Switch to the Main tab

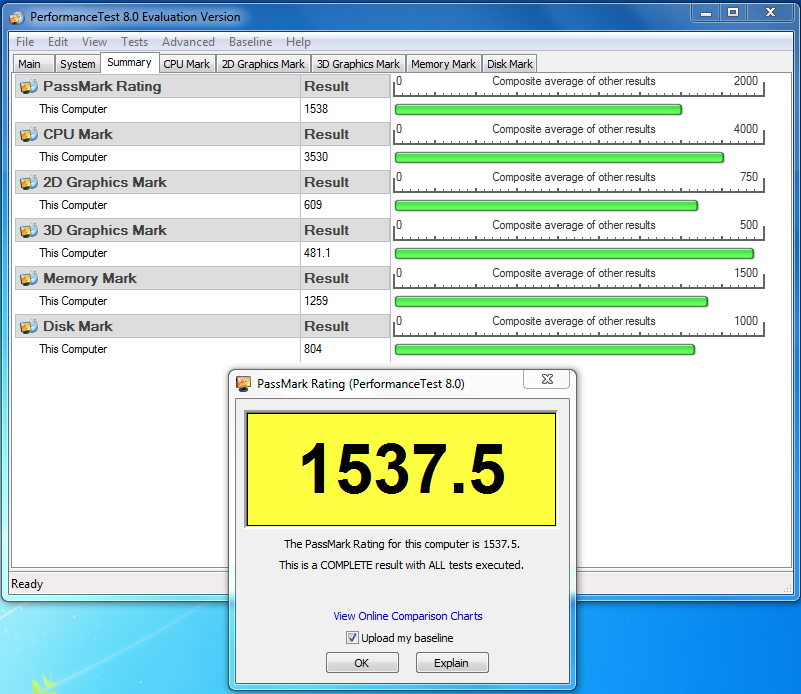(34, 64)
